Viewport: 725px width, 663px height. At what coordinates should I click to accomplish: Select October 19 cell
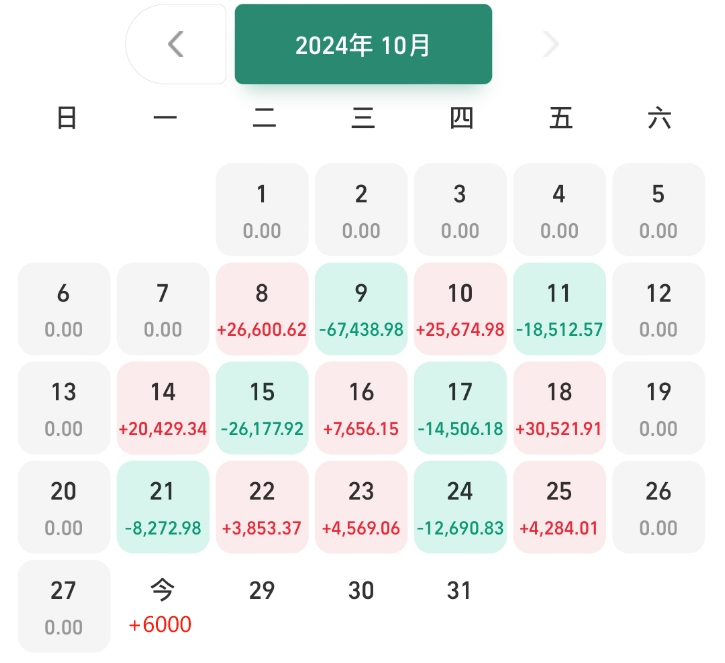[x=658, y=408]
